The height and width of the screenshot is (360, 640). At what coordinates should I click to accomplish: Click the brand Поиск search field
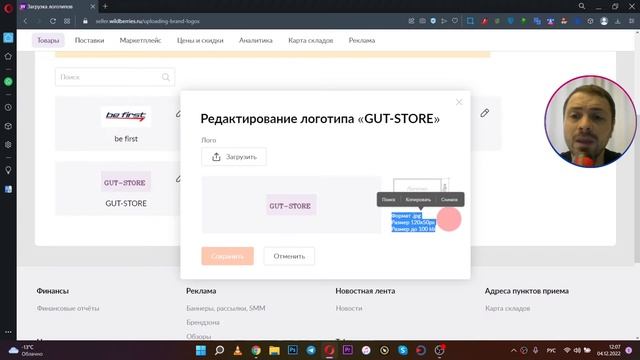tap(115, 77)
